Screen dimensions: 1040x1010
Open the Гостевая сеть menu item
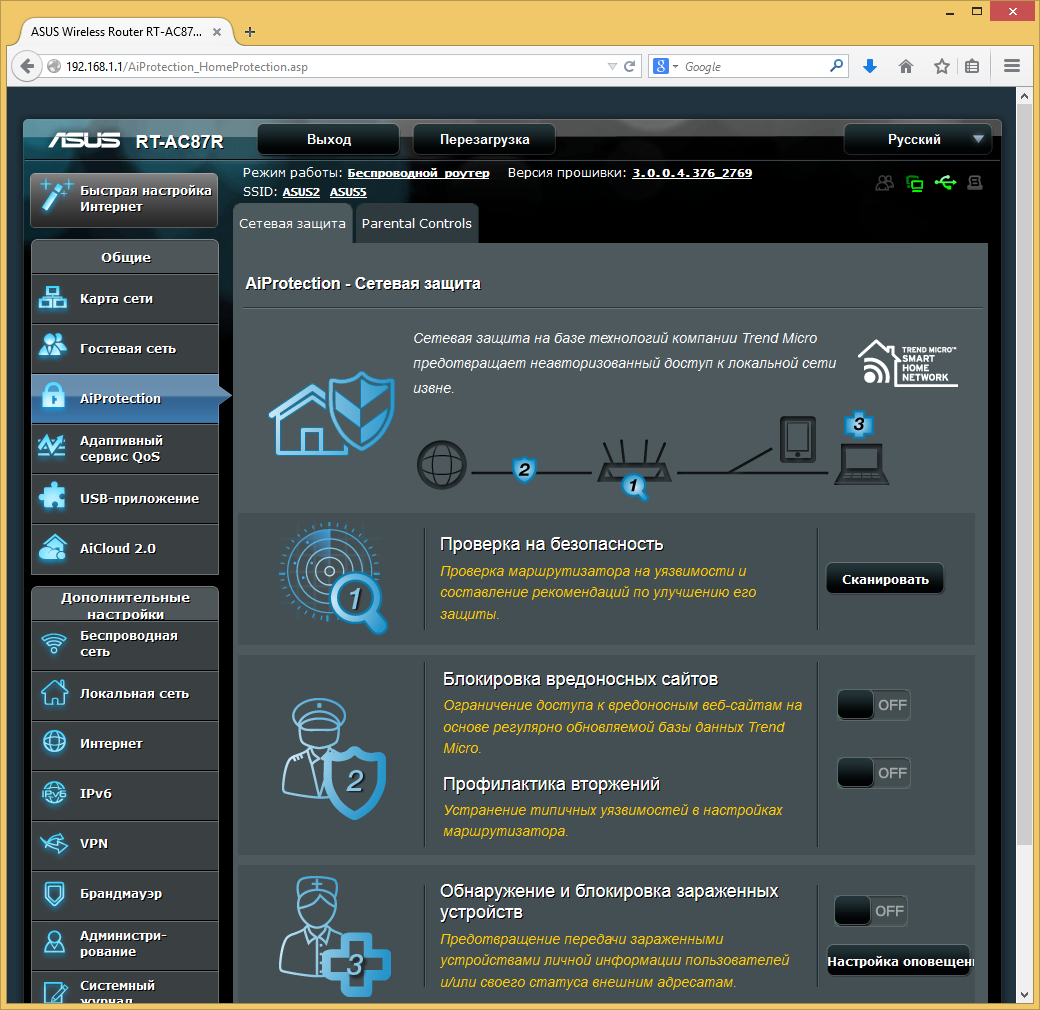(x=125, y=348)
